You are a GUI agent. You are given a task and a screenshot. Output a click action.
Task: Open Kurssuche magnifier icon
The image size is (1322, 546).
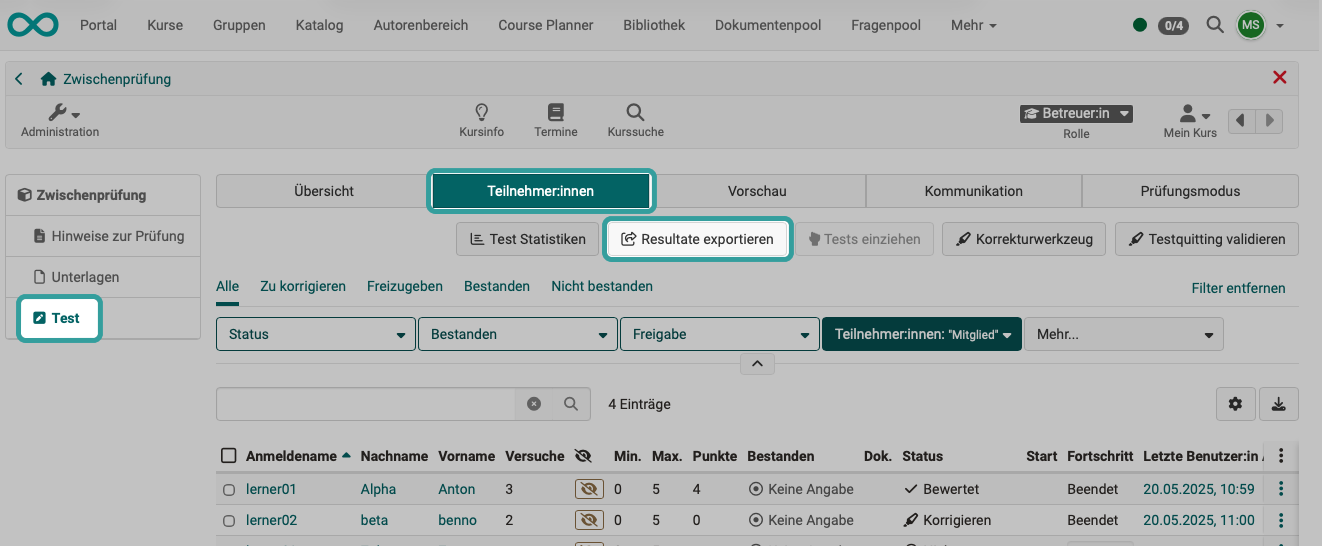pyautogui.click(x=635, y=120)
